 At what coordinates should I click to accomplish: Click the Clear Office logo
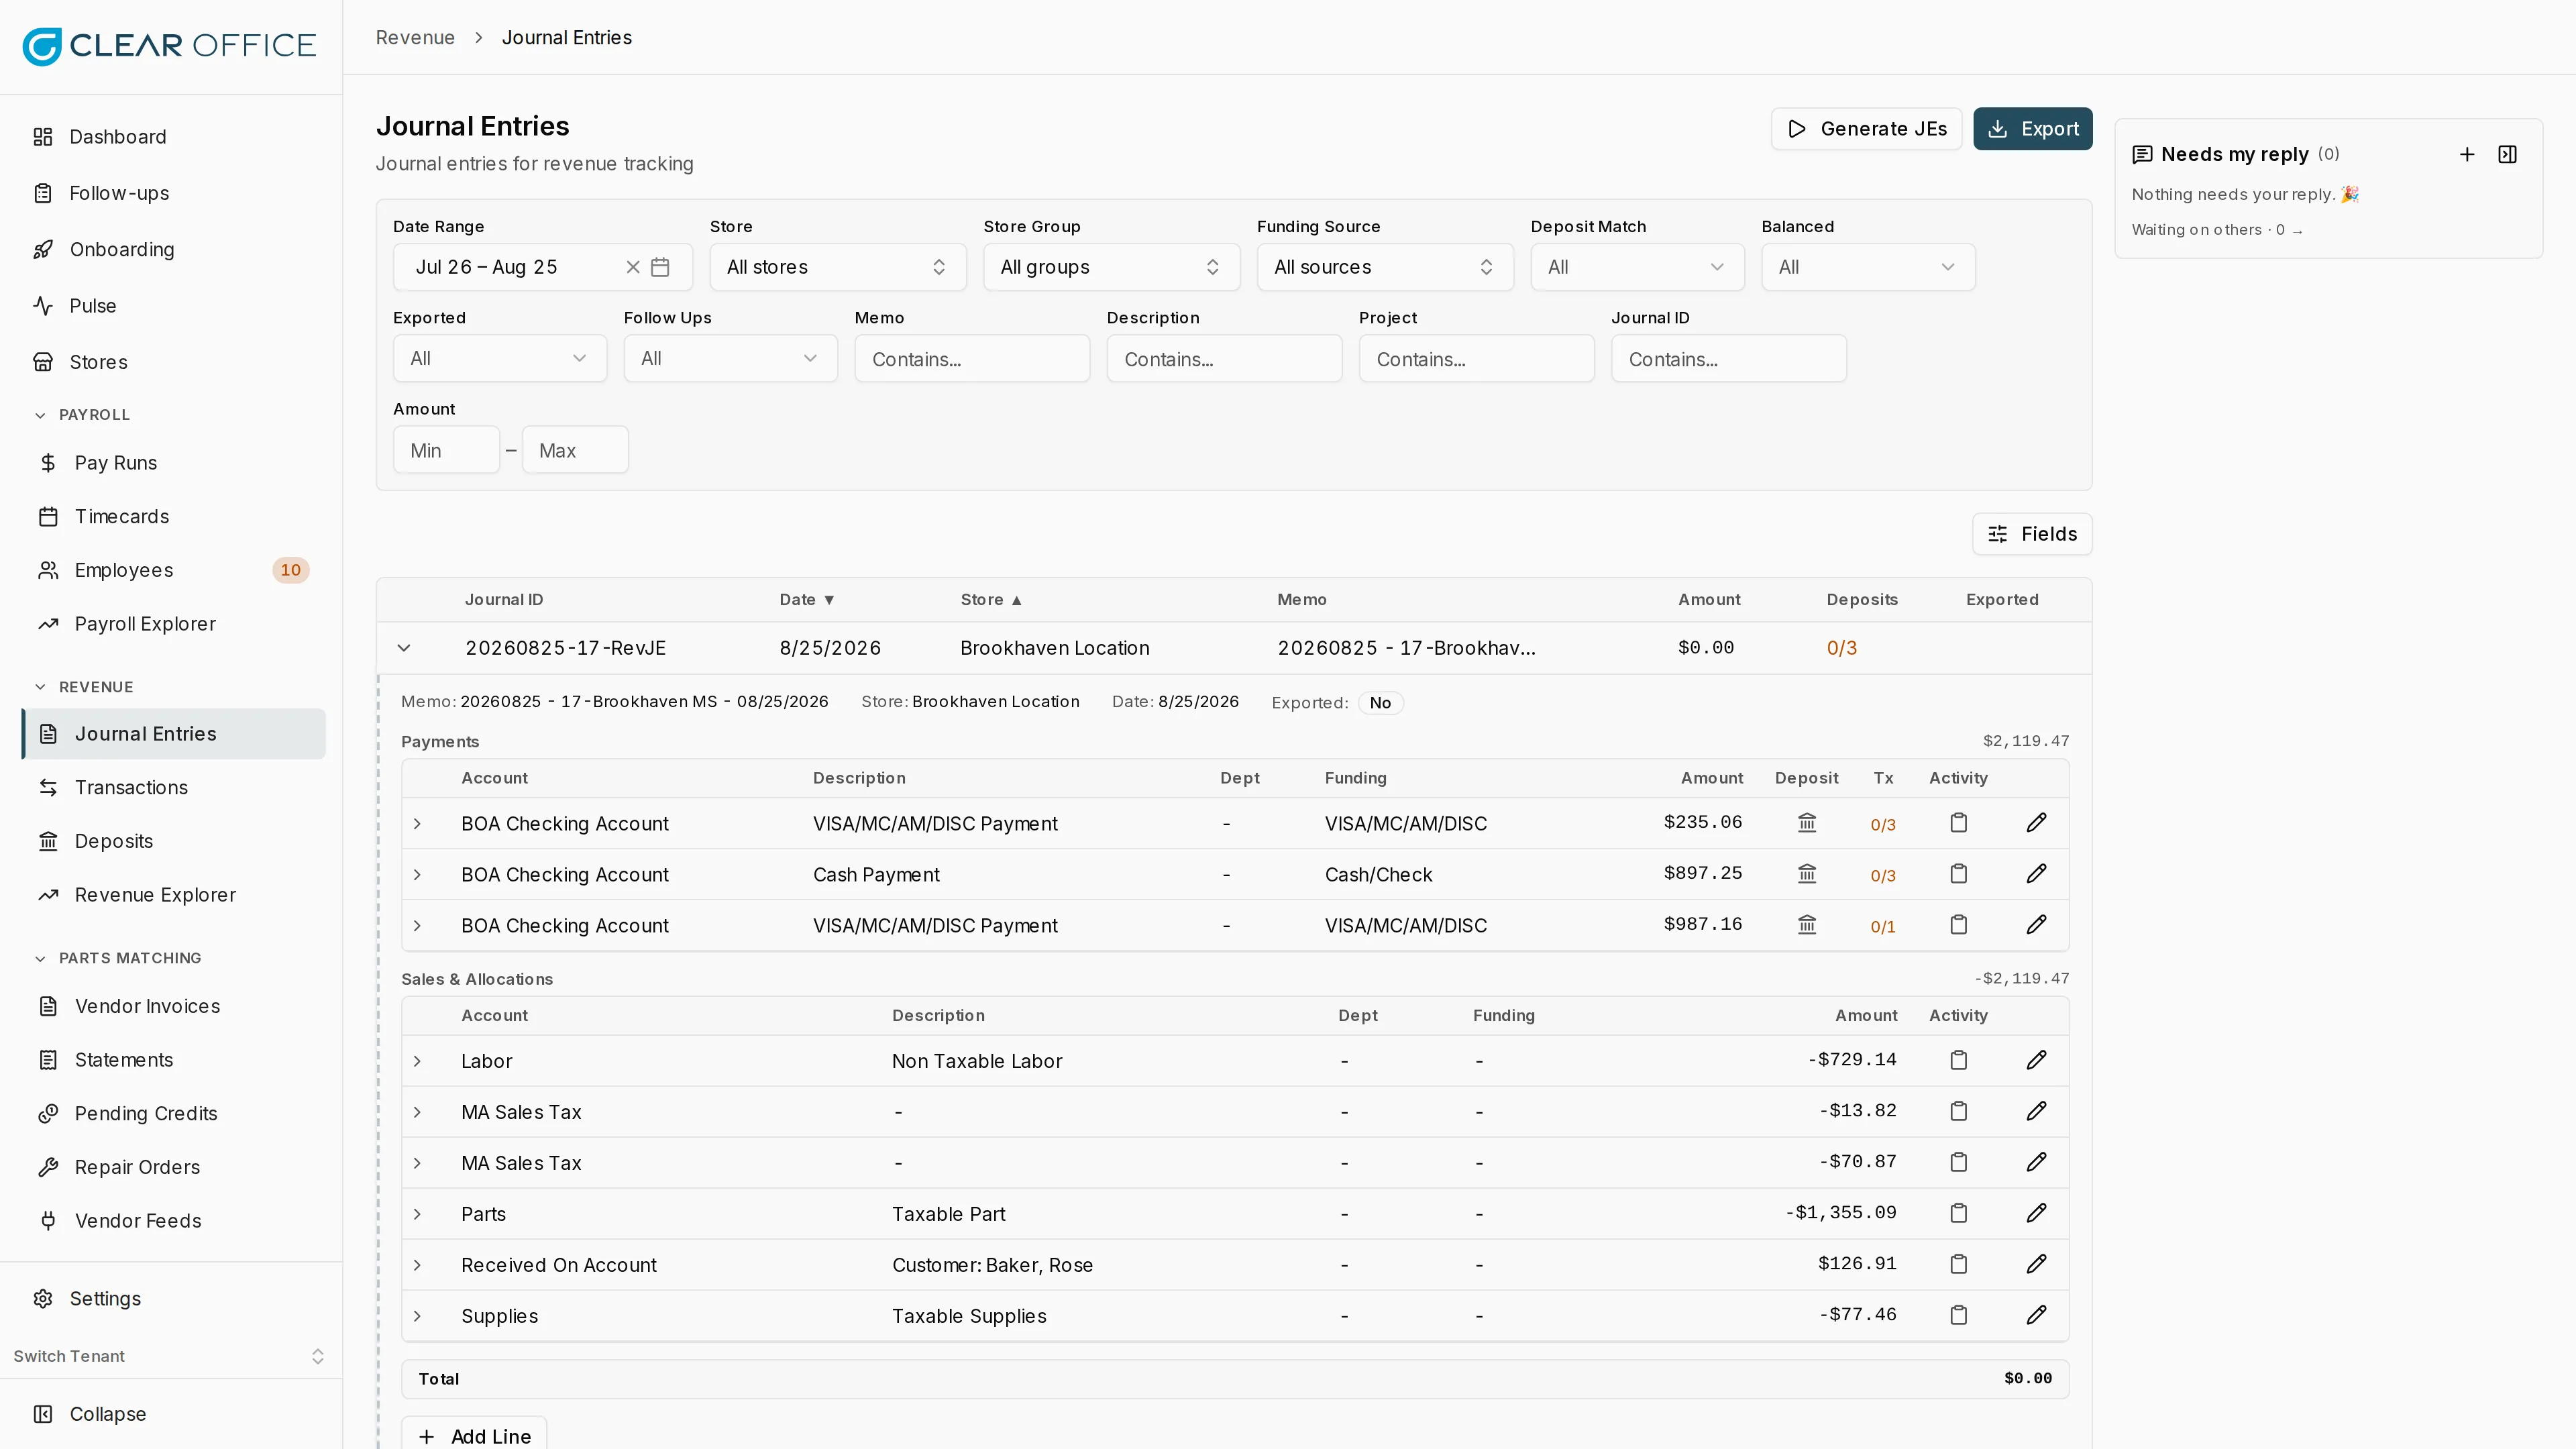(x=169, y=46)
